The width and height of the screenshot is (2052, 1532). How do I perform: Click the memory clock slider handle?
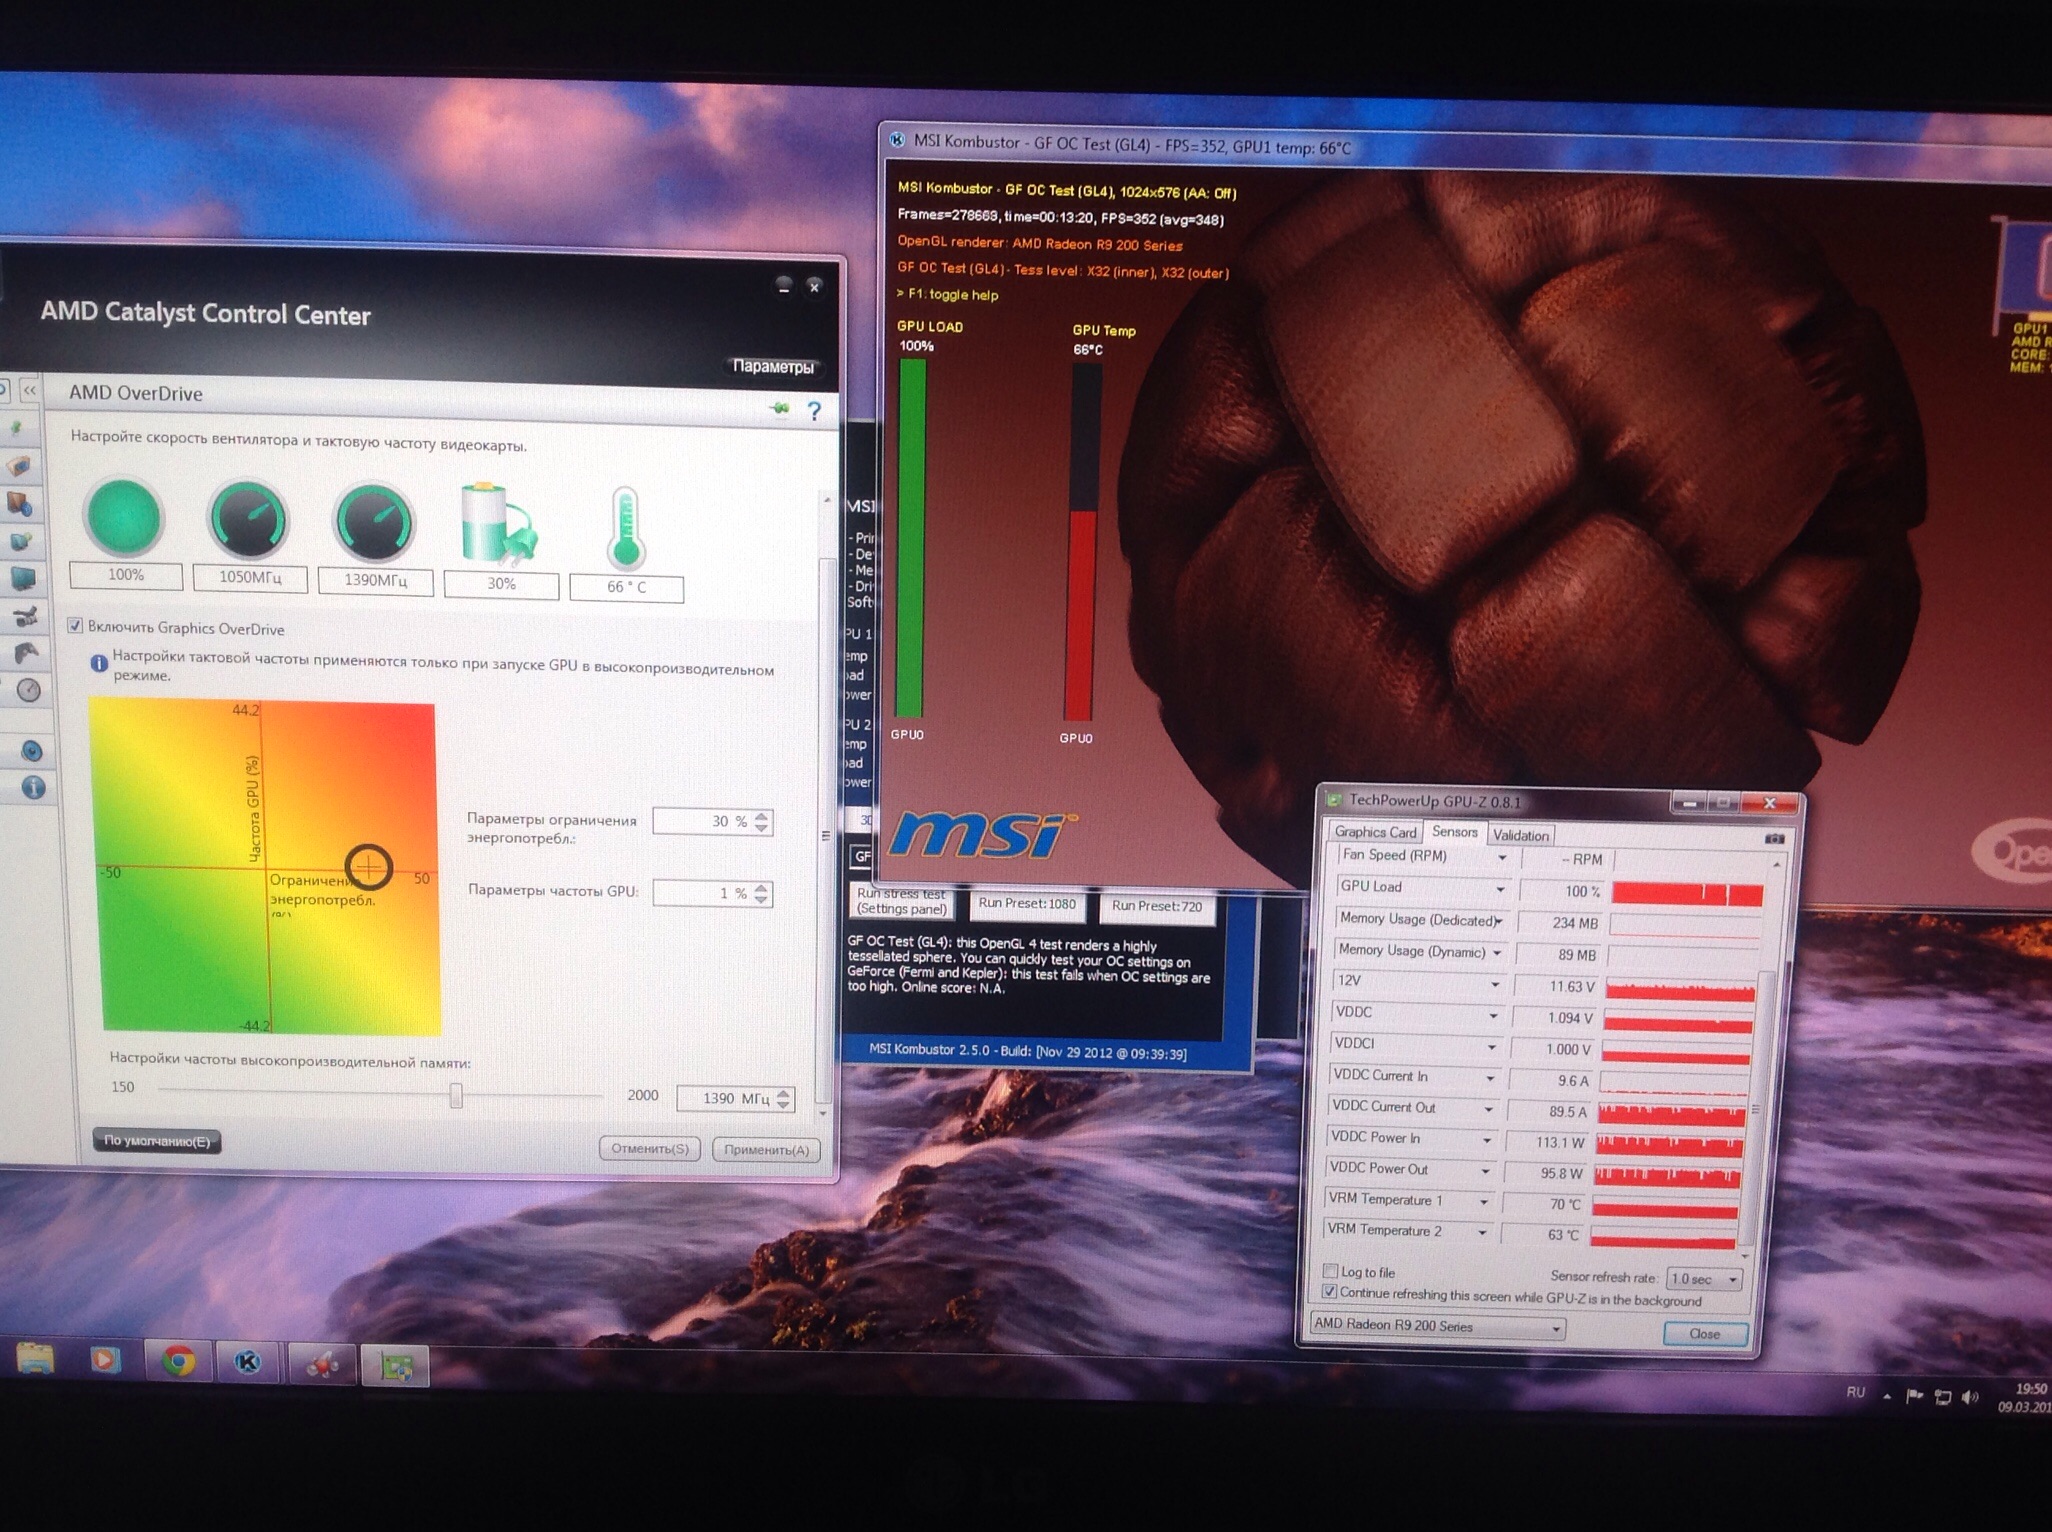pos(456,1095)
